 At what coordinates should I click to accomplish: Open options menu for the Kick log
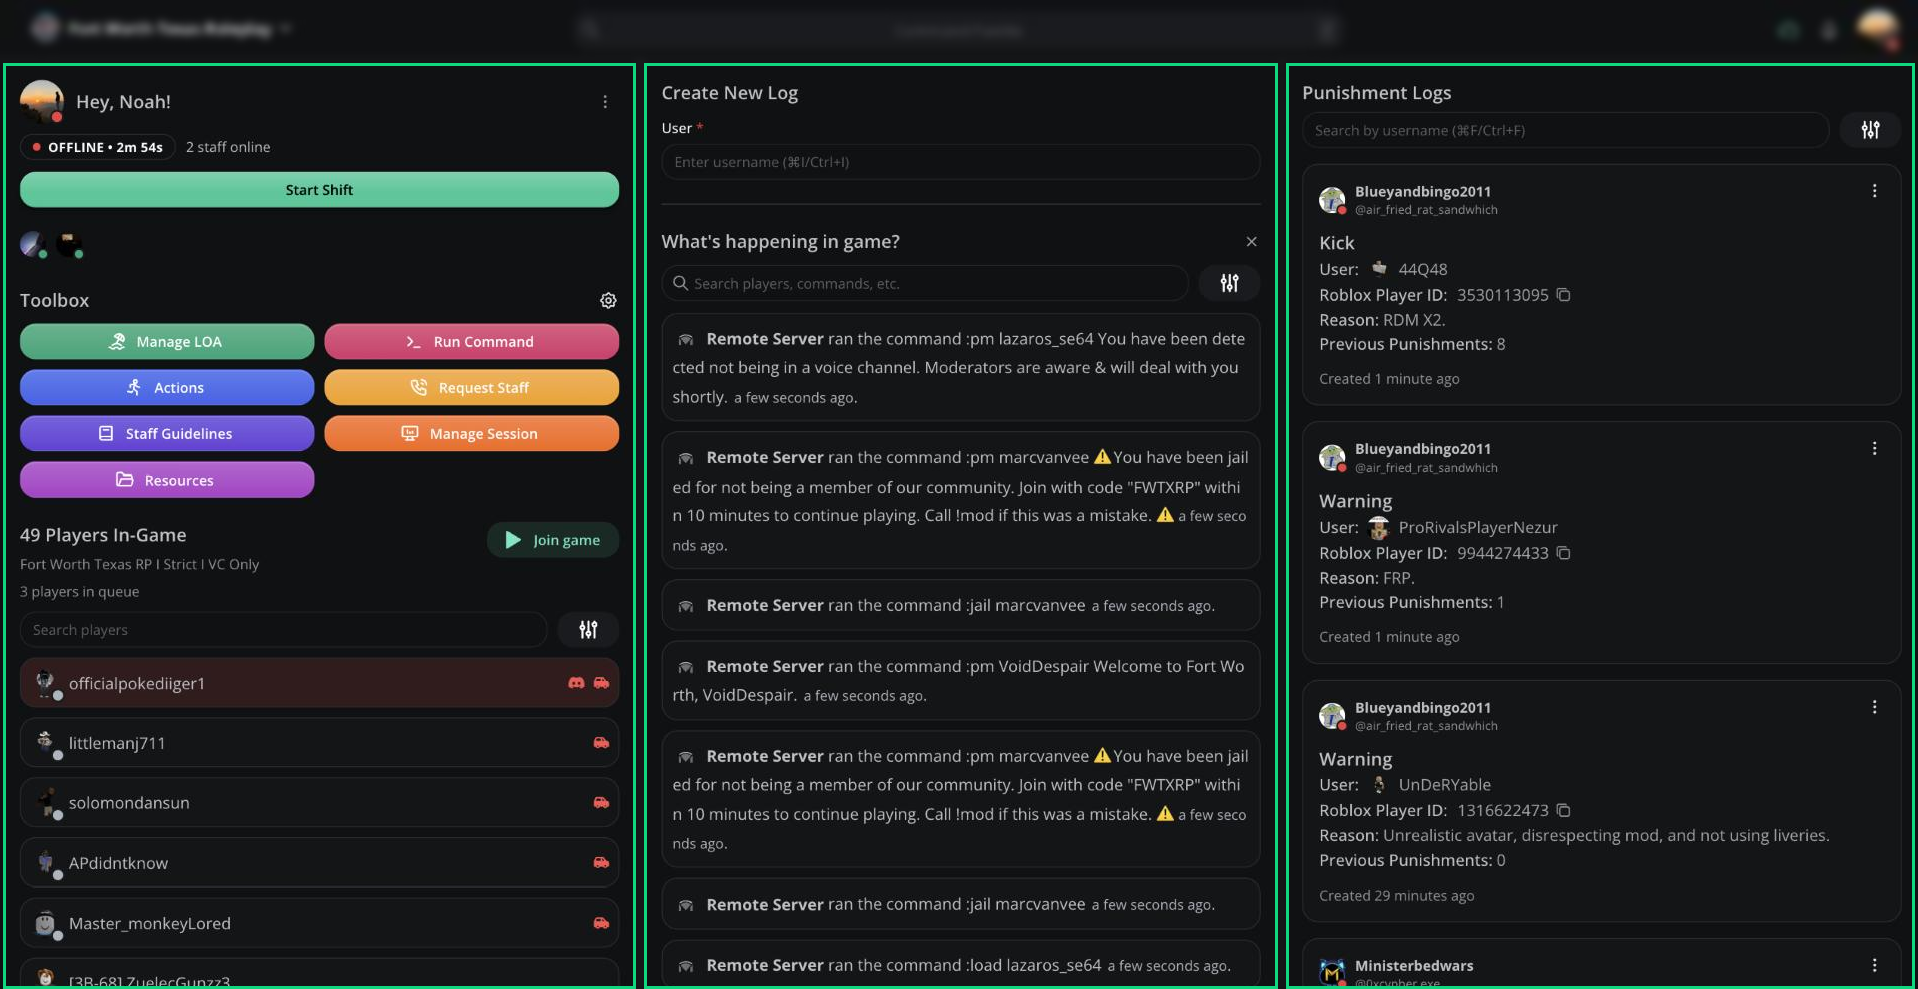1874,191
